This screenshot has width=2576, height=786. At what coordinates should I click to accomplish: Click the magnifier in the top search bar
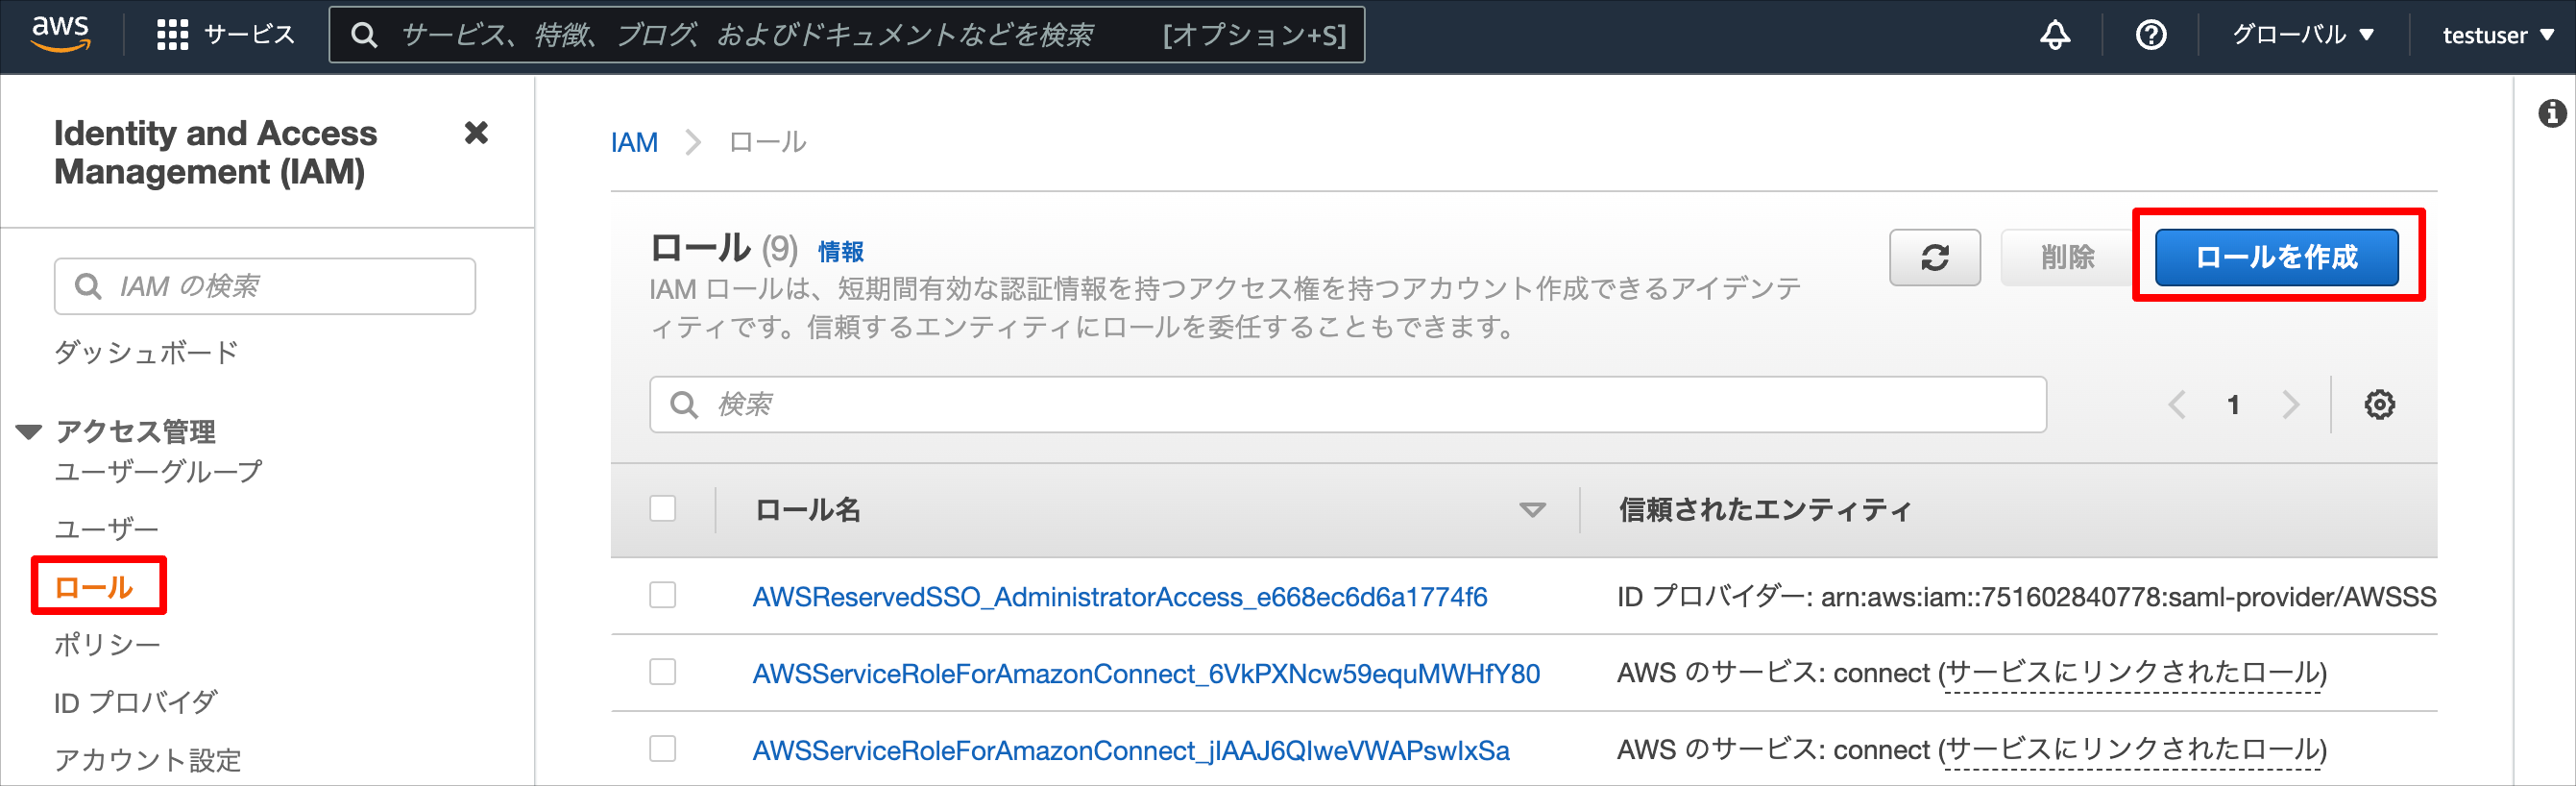click(364, 35)
